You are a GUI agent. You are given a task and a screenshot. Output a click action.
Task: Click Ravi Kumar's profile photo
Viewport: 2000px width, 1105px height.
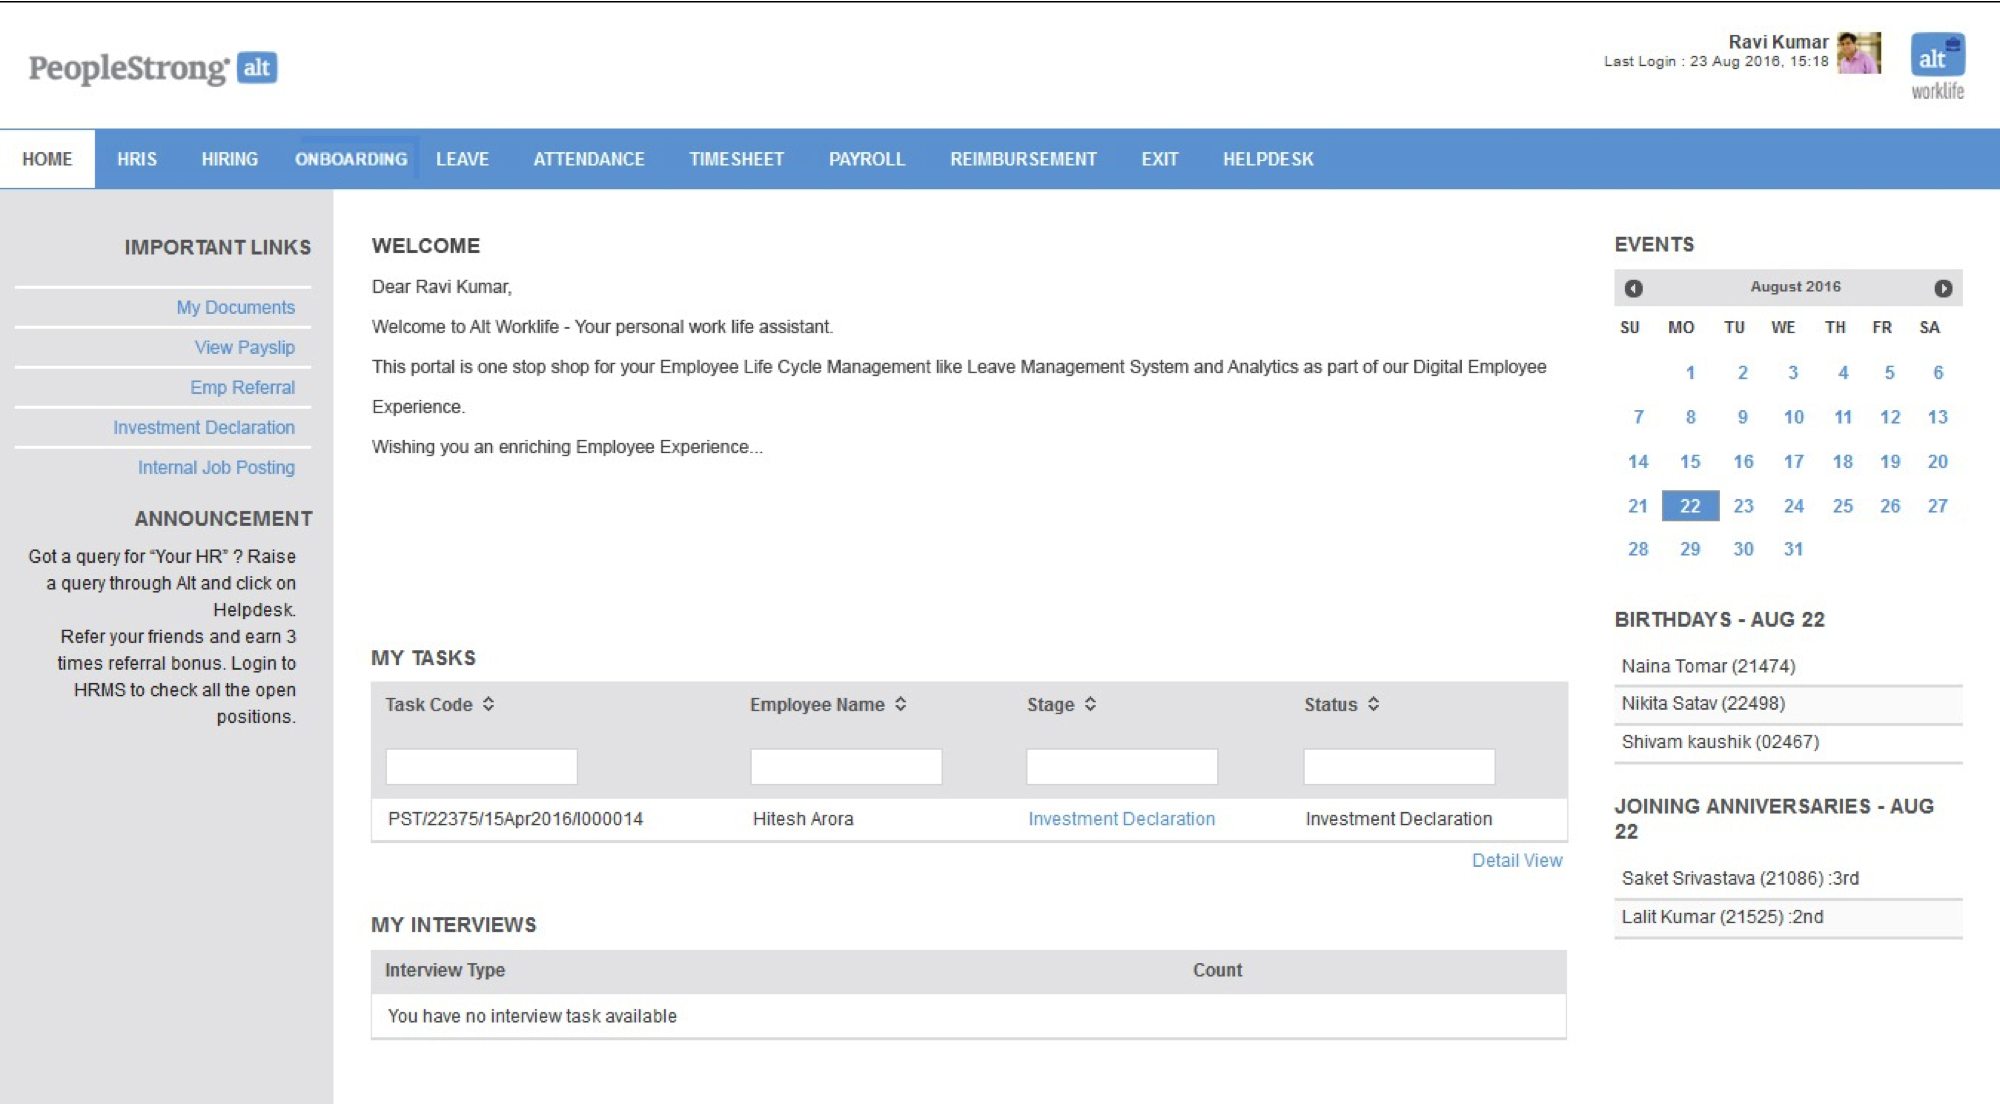[x=1858, y=53]
